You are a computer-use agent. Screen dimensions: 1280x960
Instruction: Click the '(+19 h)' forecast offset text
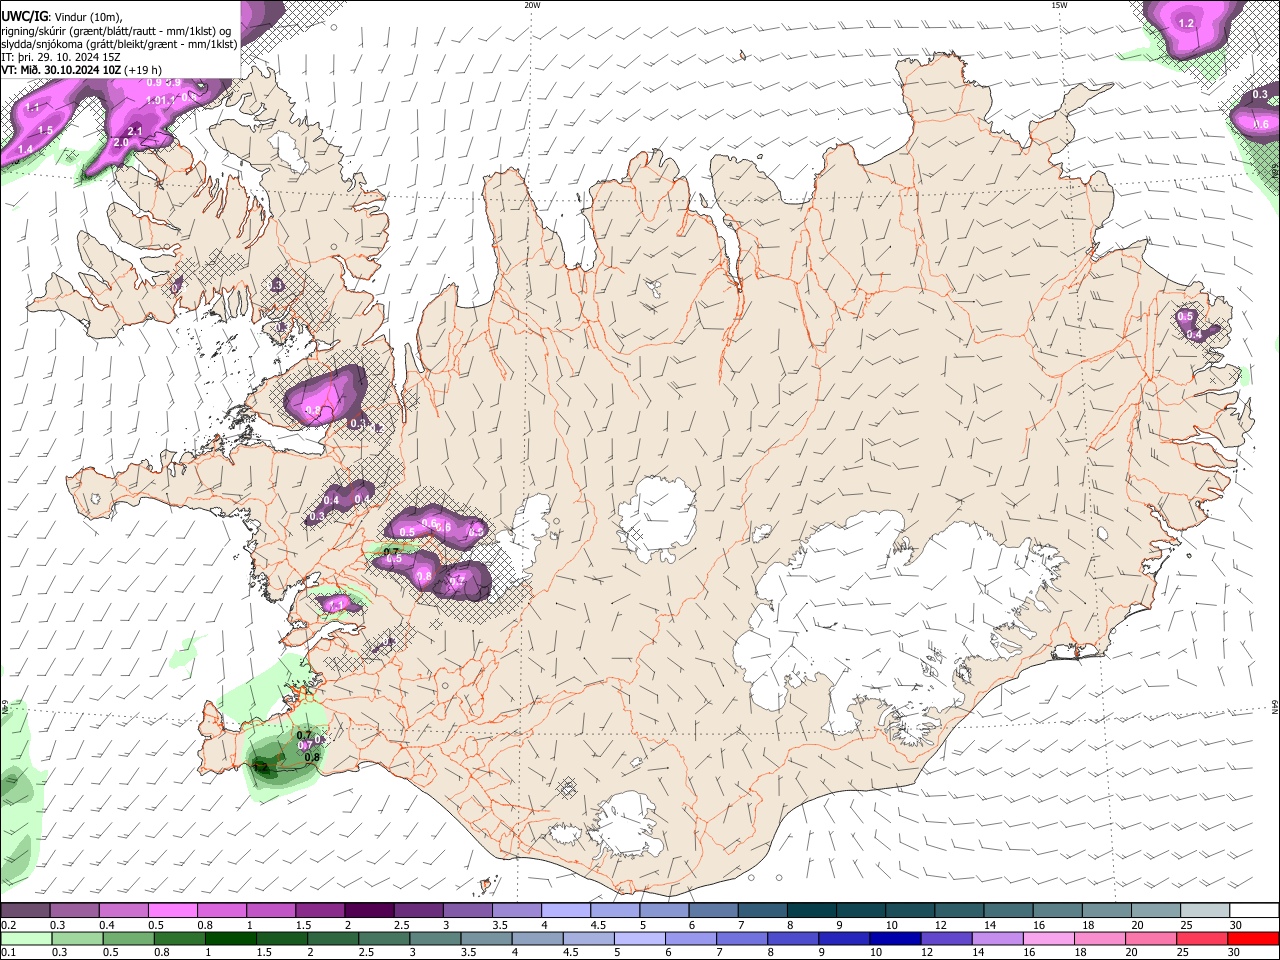[x=143, y=70]
